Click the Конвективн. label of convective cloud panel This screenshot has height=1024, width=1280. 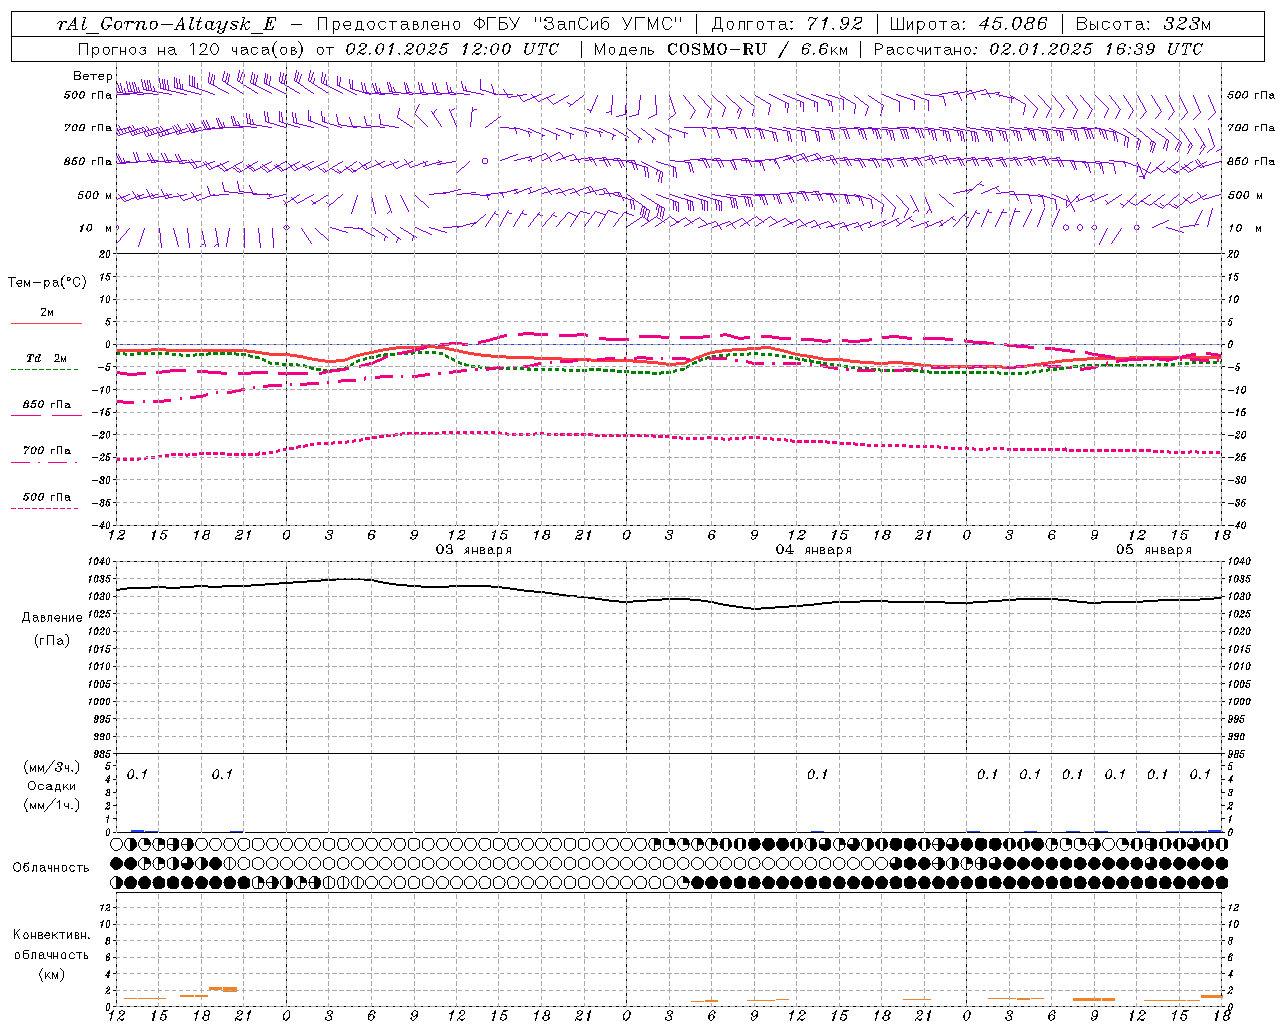(x=52, y=935)
